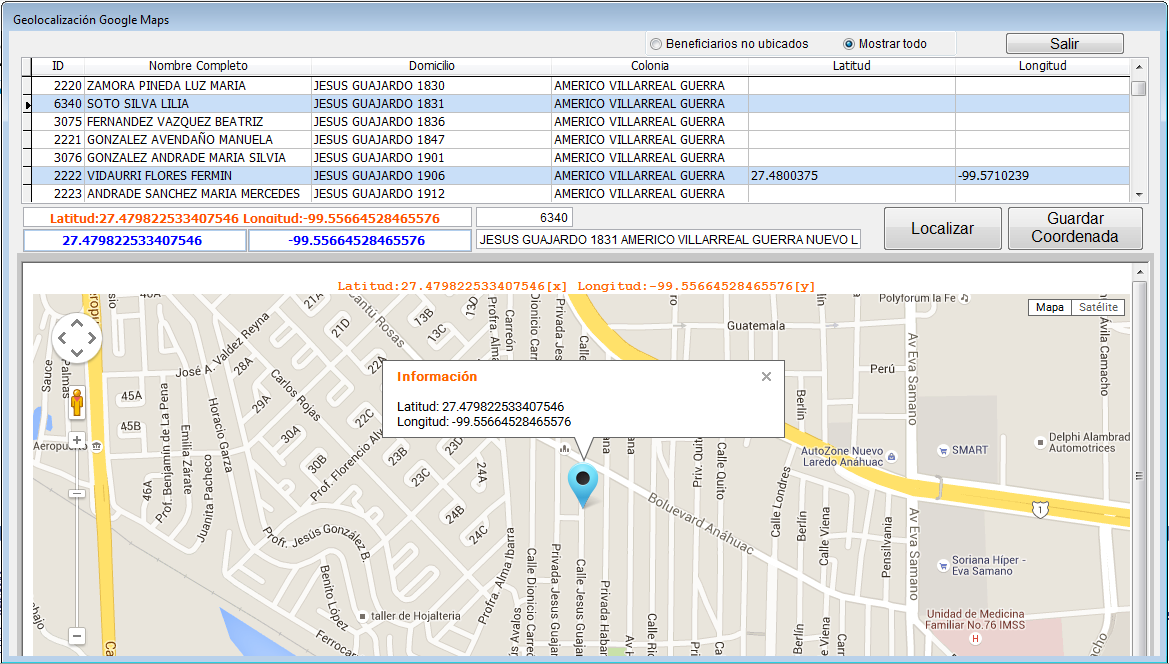Click the Delphi Alambrados map marker
Screen dimensions: 1169x664
point(1040,442)
